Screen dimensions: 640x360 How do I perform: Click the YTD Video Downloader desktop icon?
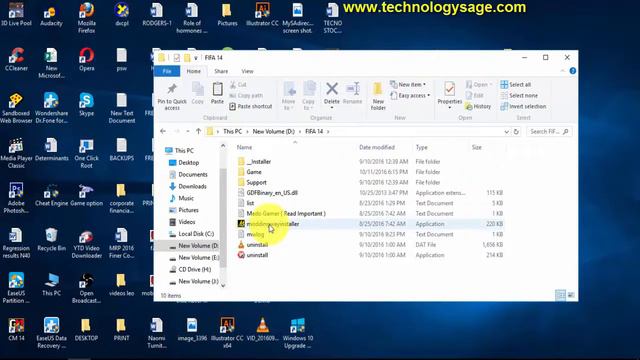click(x=87, y=244)
